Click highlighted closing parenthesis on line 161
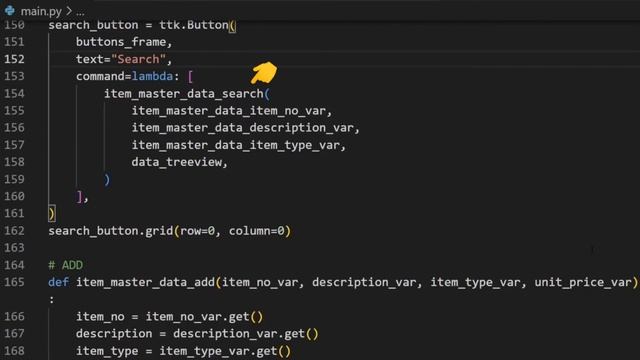 tap(51, 213)
